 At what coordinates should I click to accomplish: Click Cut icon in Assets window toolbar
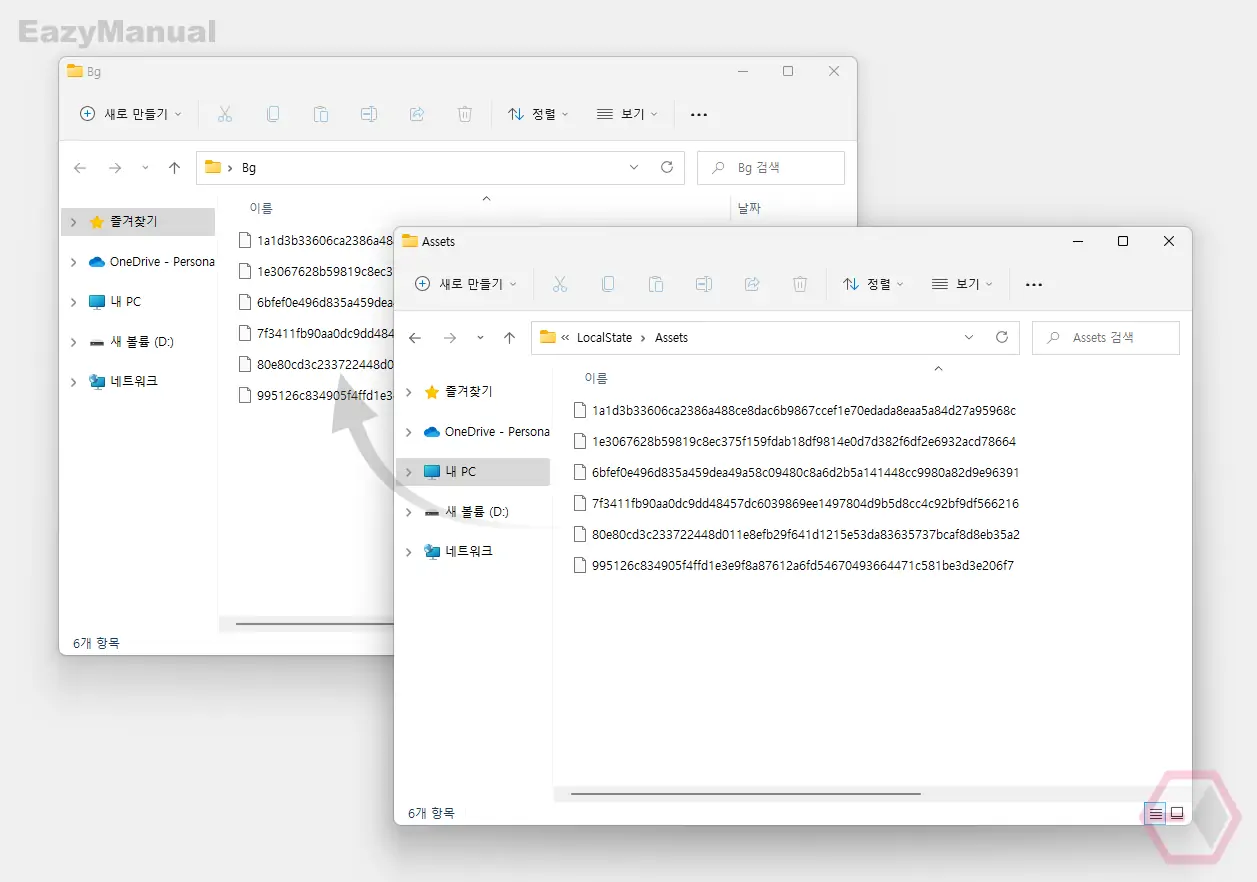(x=560, y=284)
